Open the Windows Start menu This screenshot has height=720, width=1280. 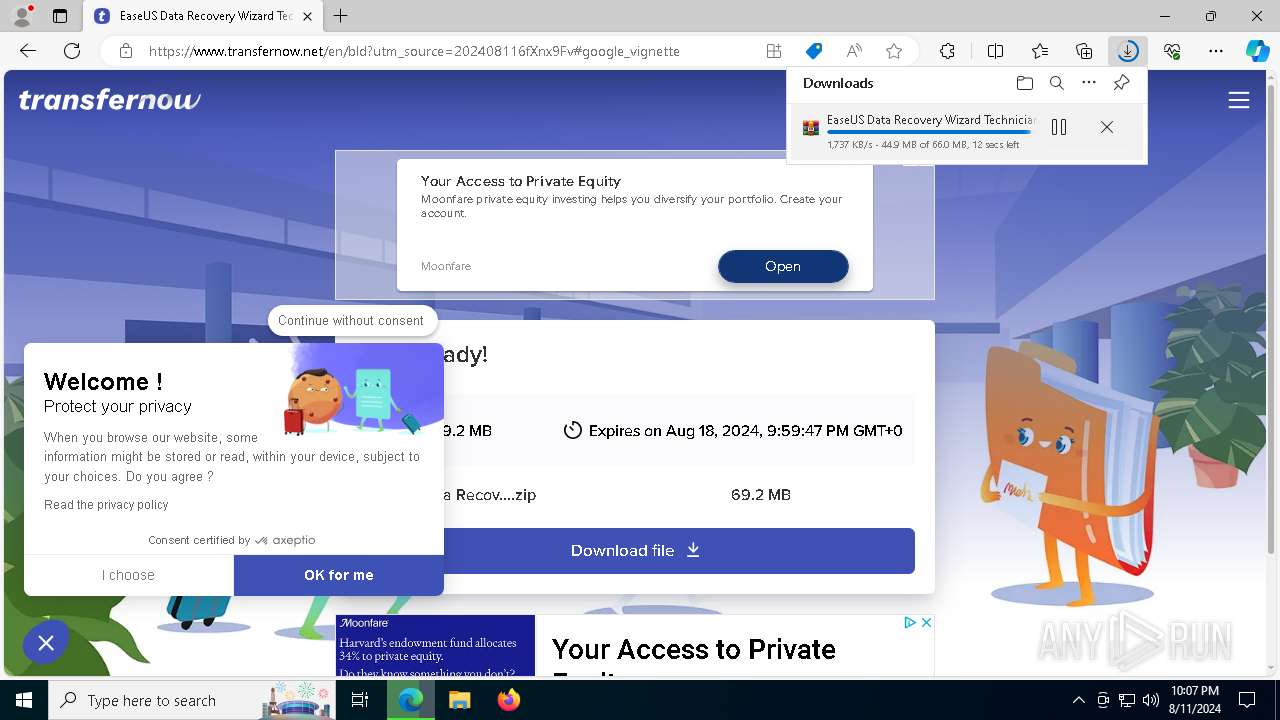[24, 700]
